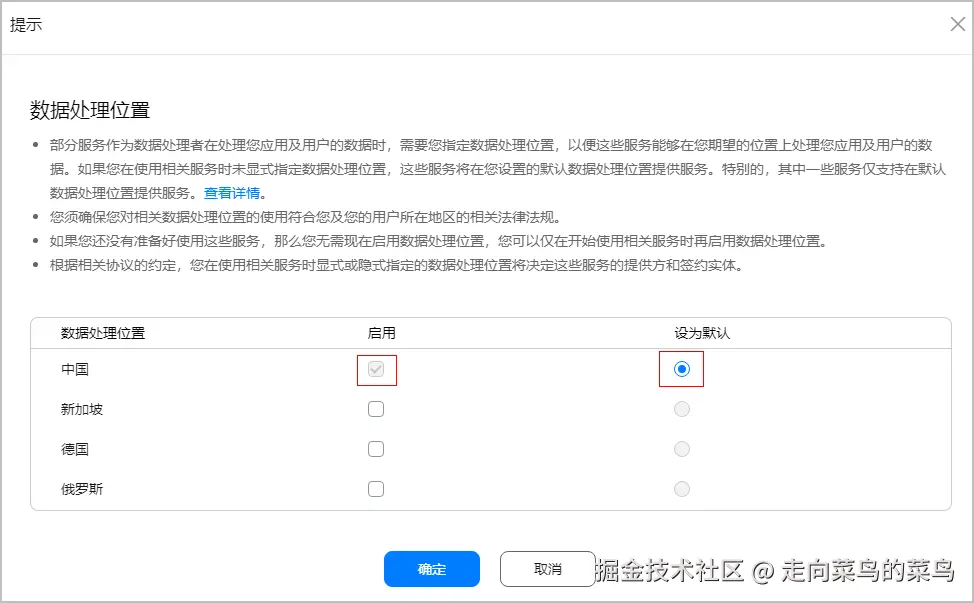Select the 新加坡 radio under 设为默认
The height and width of the screenshot is (603, 974).
681,409
